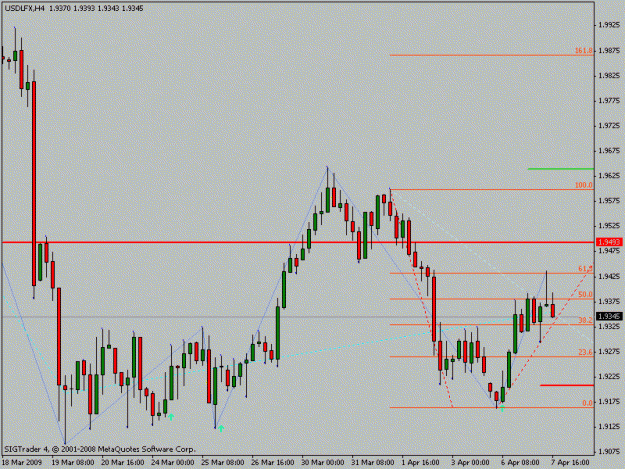
Task: Select the green up arrow under 25 Mar low
Action: 221,429
